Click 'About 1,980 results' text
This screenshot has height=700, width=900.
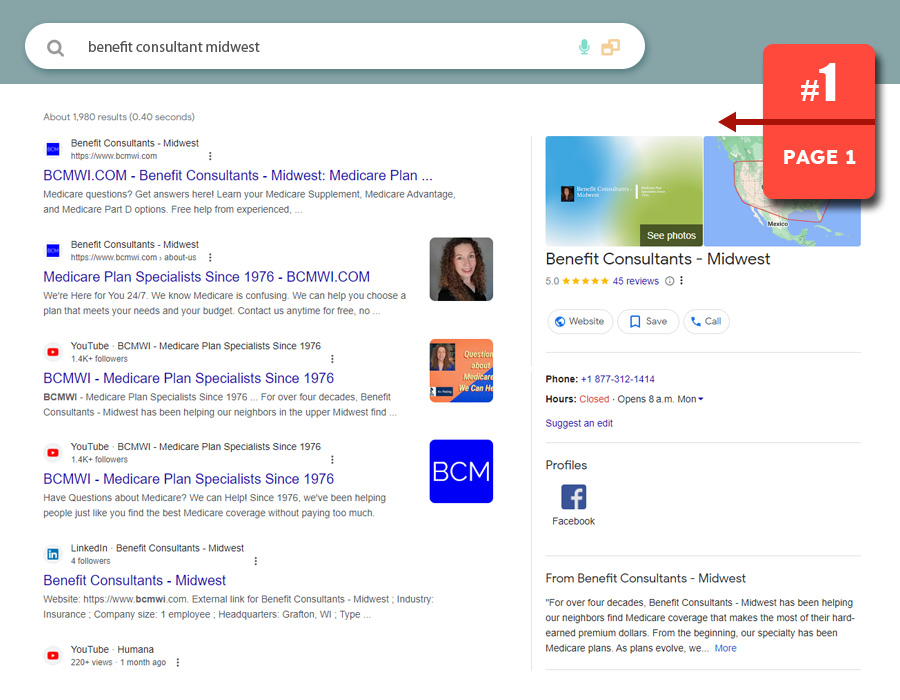pyautogui.click(x=85, y=117)
